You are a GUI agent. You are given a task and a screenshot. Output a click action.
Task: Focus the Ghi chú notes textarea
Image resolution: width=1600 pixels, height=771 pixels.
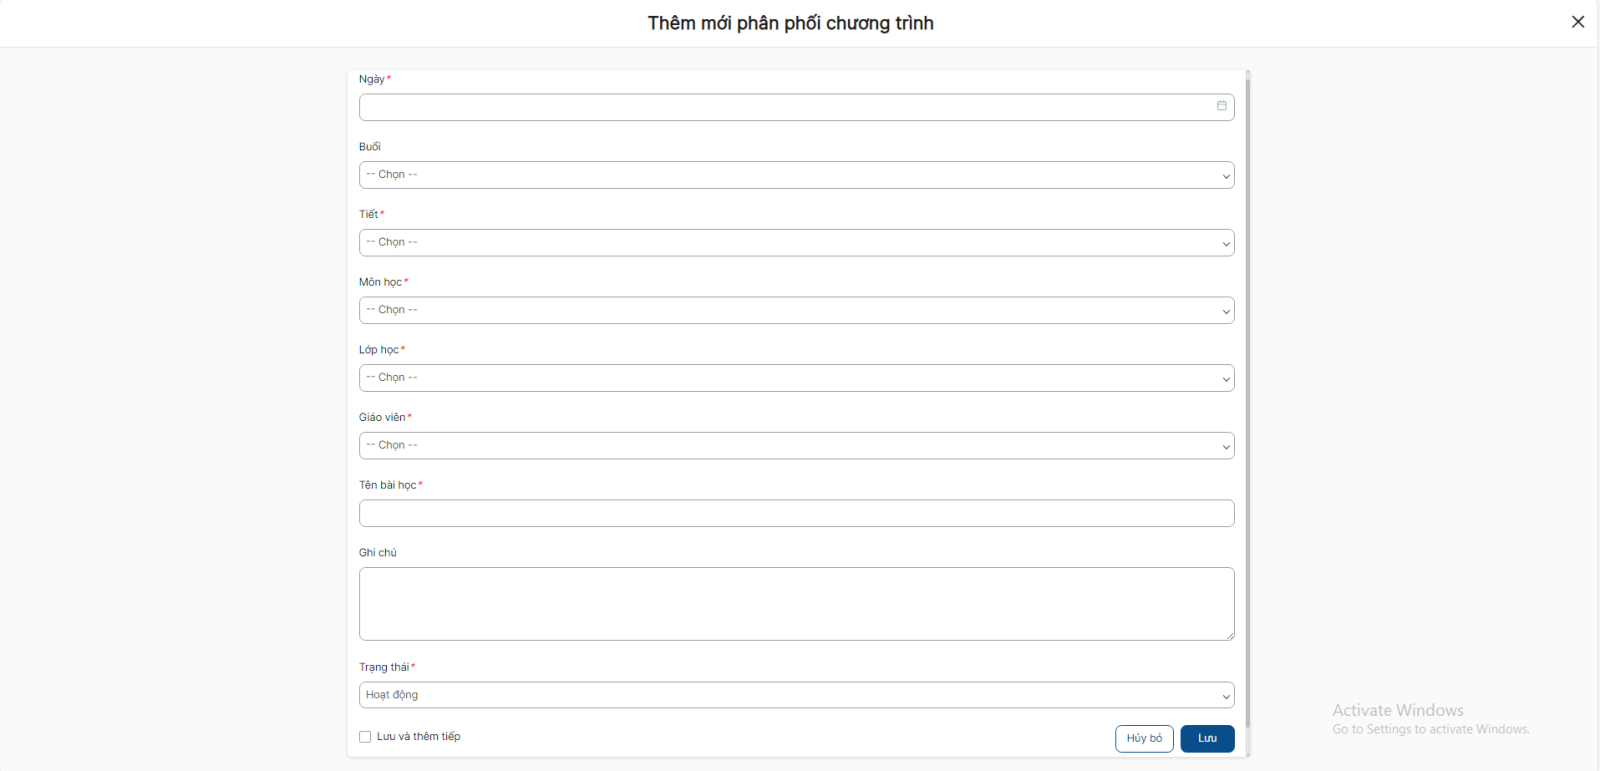[796, 603]
